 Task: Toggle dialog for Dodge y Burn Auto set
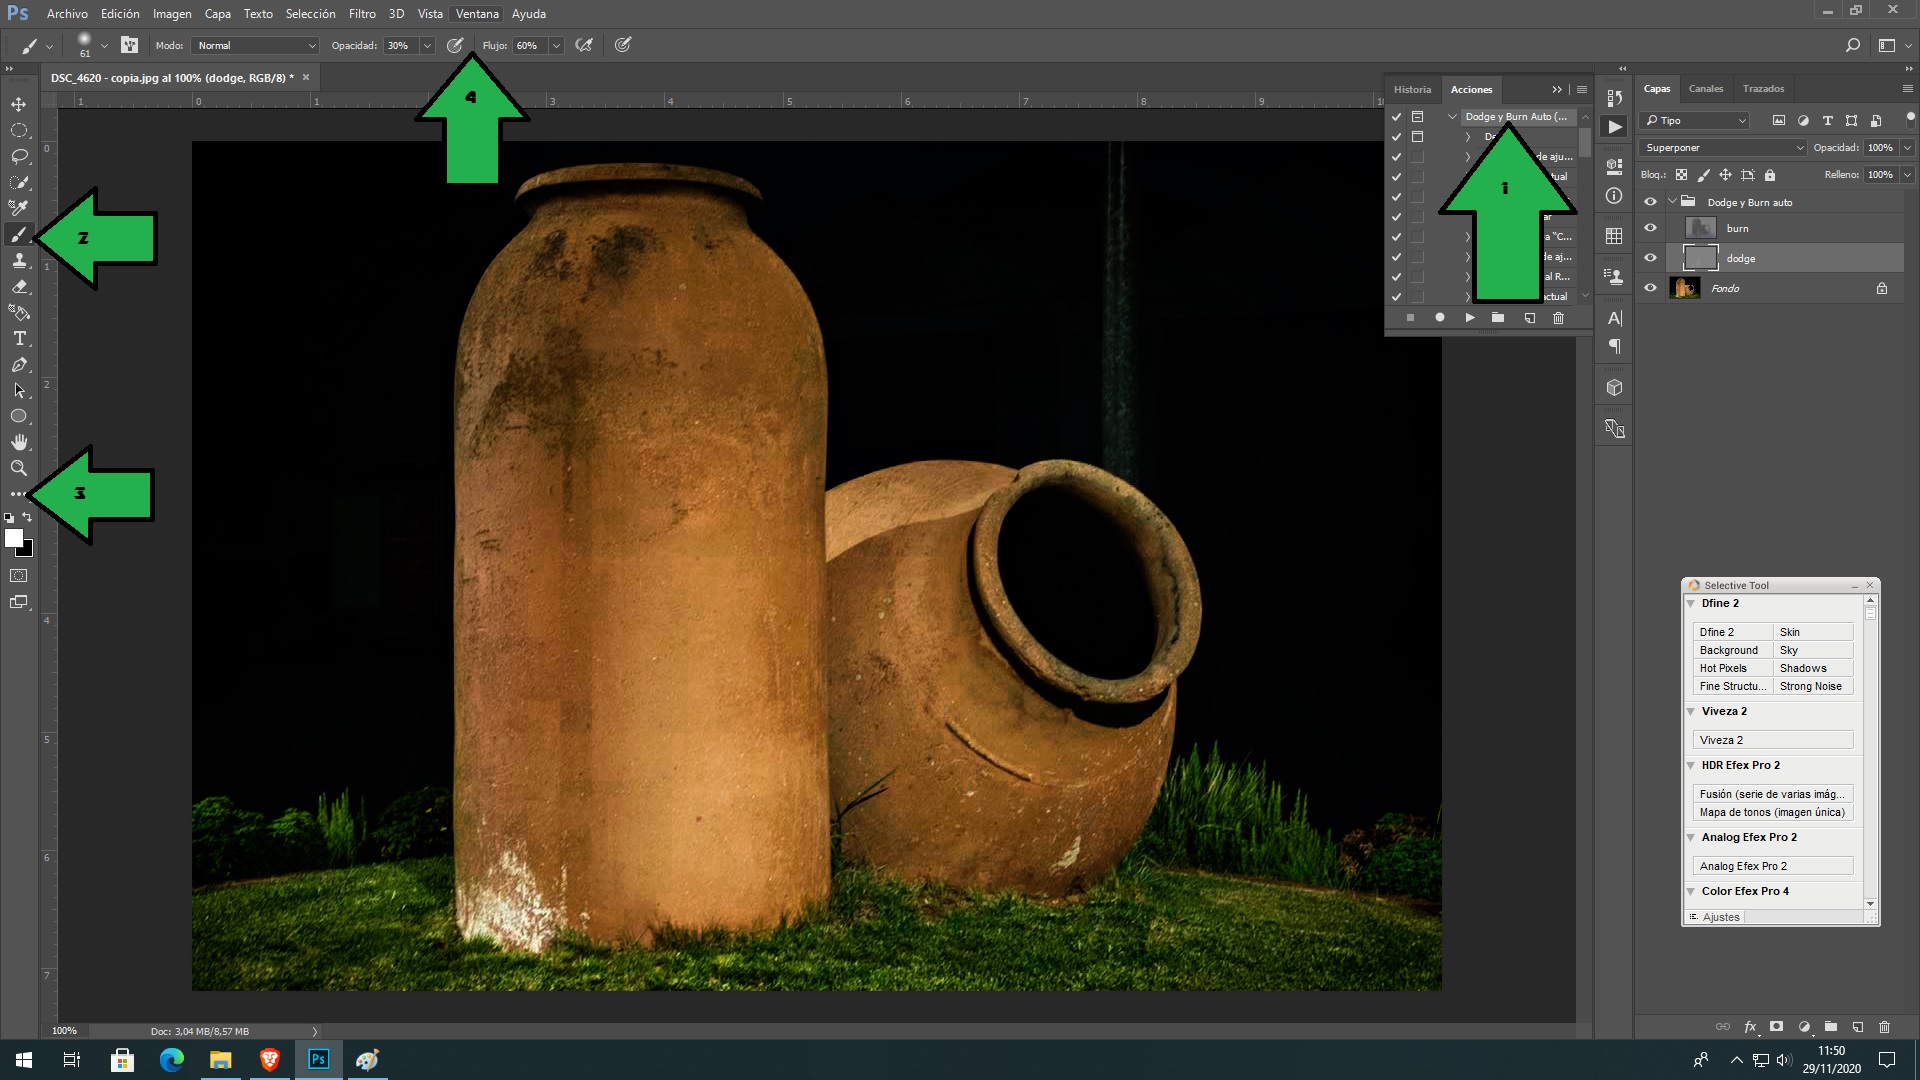(x=1417, y=117)
